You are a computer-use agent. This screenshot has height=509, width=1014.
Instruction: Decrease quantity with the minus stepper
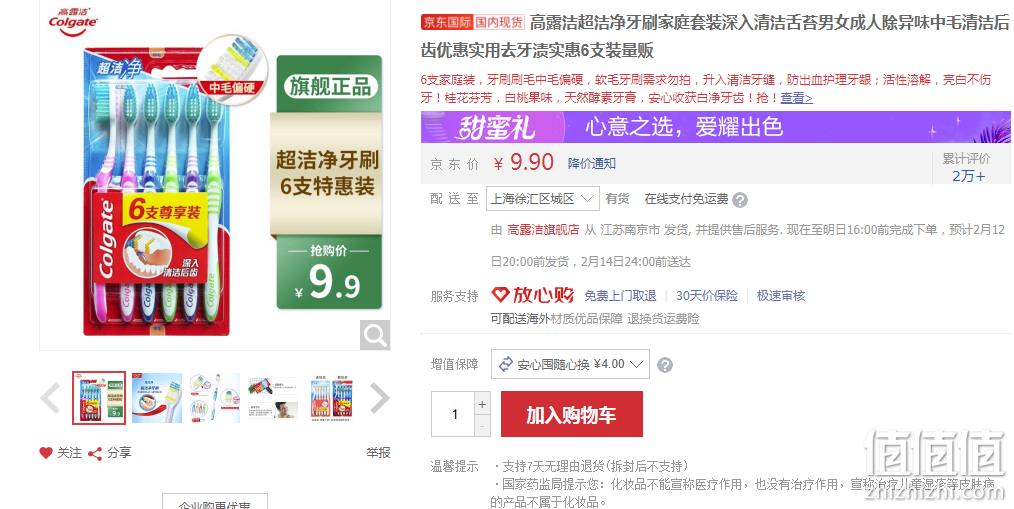coord(482,426)
